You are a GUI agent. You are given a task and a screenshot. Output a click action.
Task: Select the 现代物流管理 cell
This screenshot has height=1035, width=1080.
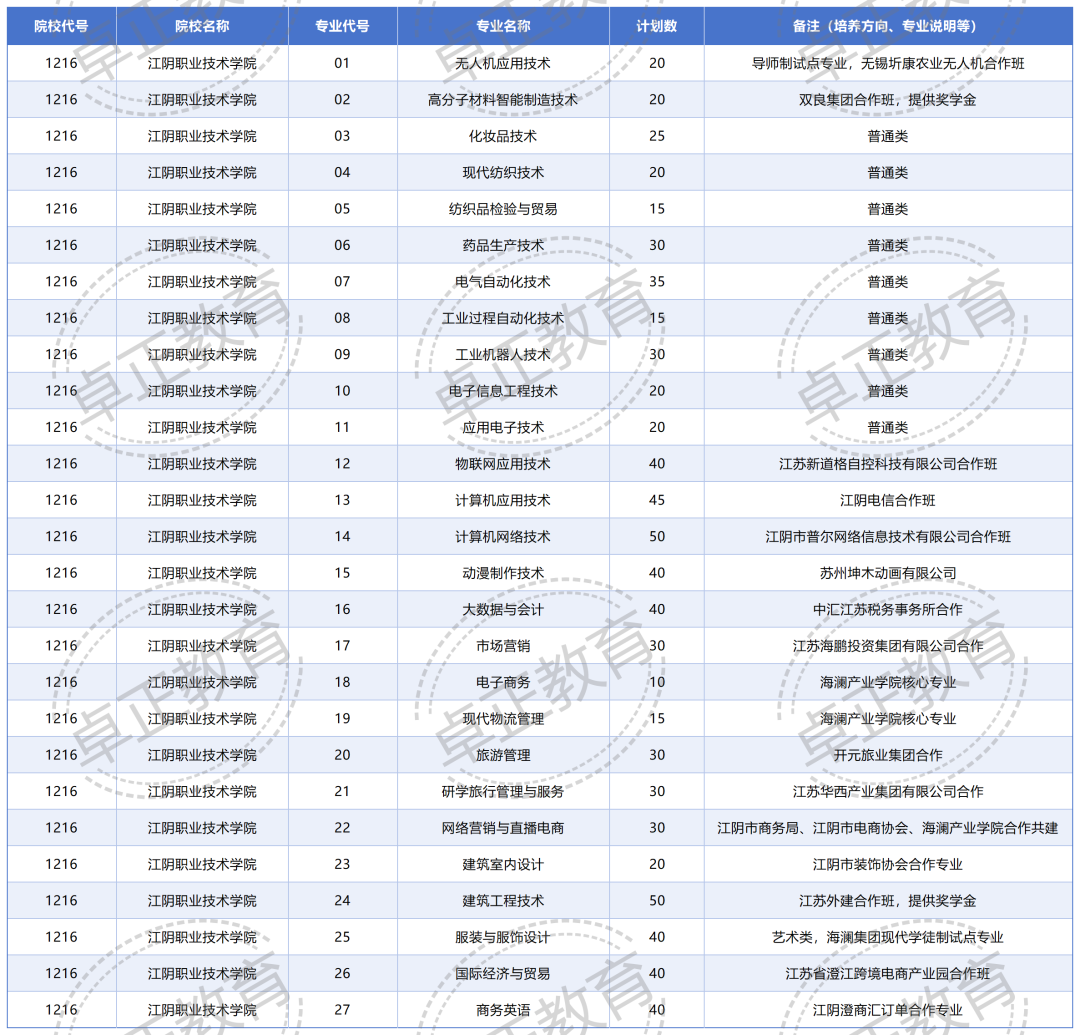coord(503,719)
